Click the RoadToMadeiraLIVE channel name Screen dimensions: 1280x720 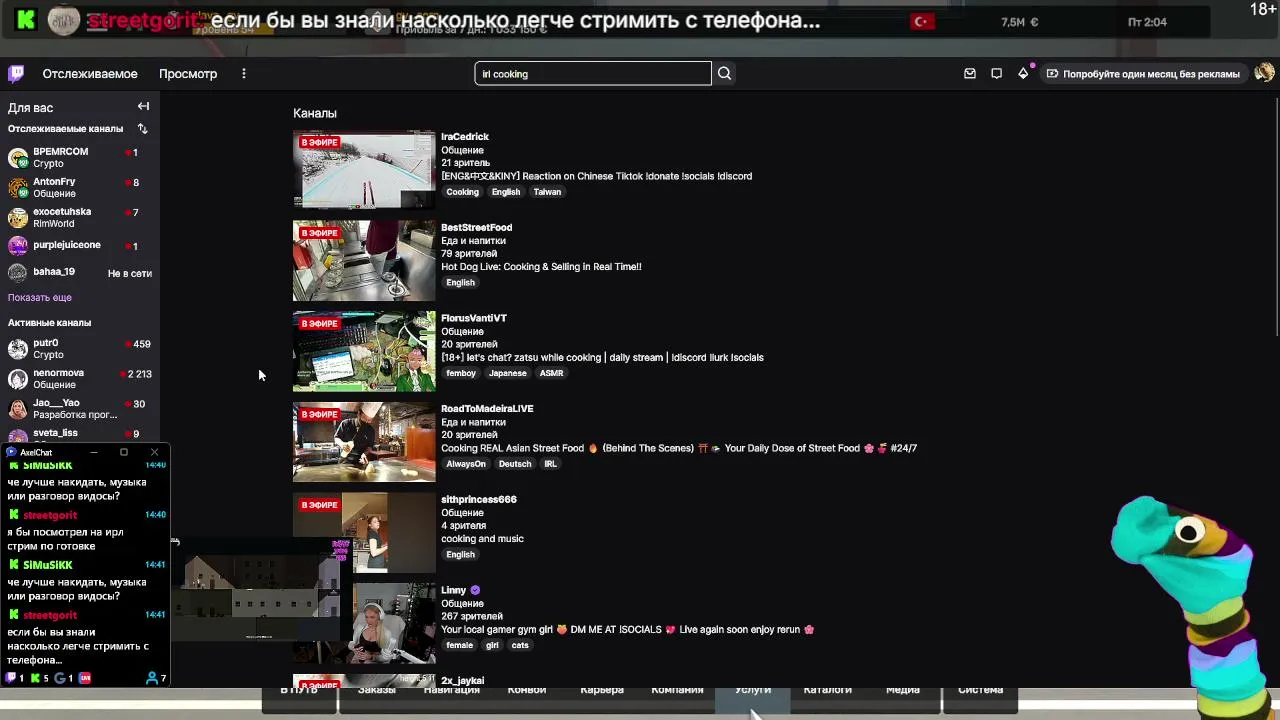coord(487,409)
